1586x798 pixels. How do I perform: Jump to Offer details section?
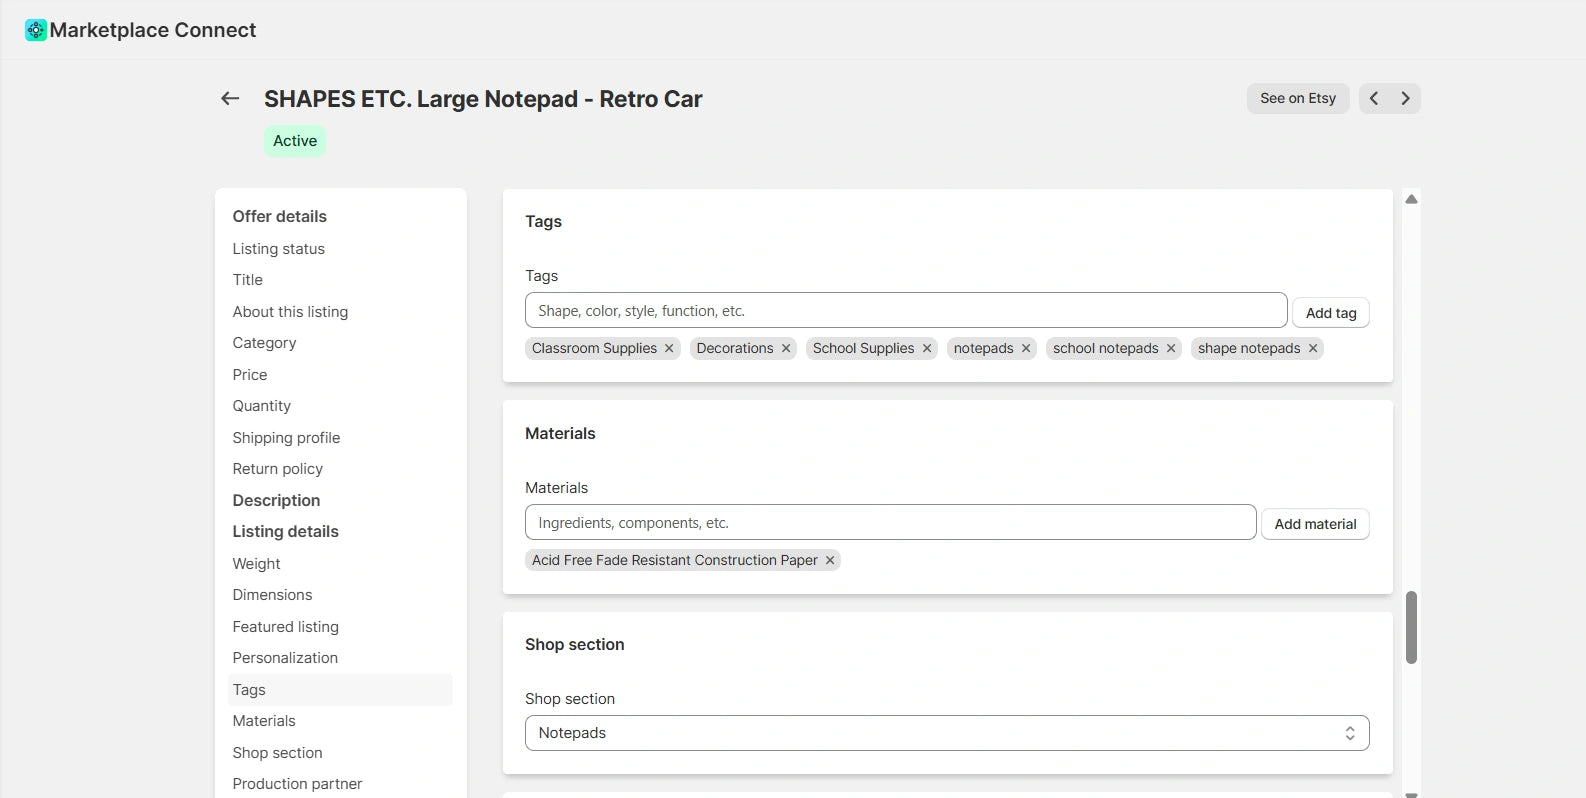coord(280,216)
